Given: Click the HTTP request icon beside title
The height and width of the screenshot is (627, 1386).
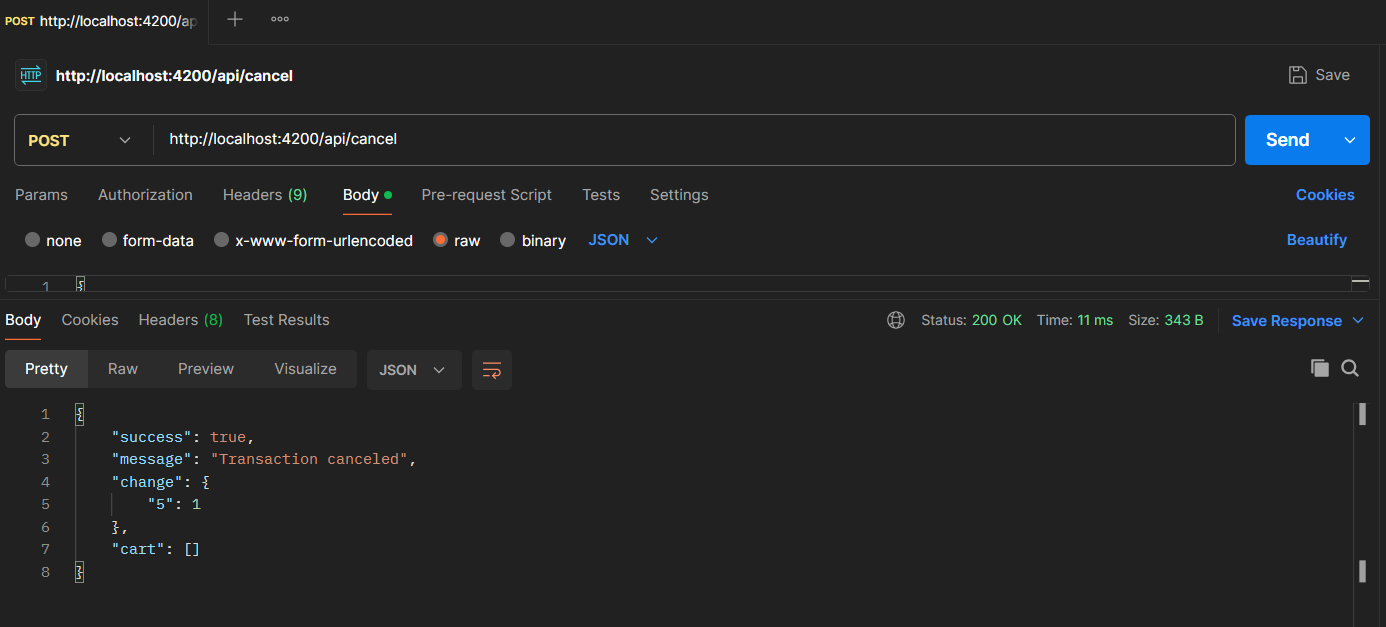Looking at the screenshot, I should (x=31, y=75).
